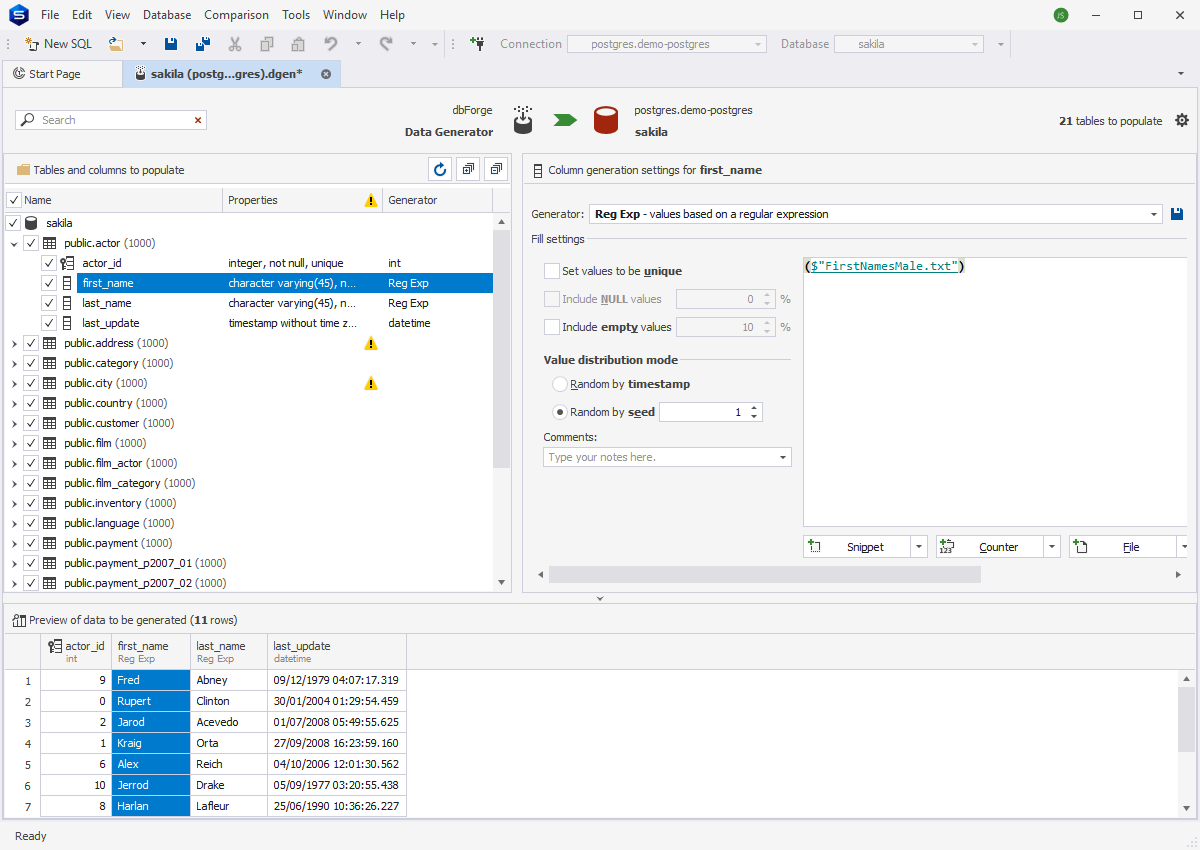Viewport: 1200px width, 850px height.
Task: Uncheck the public.customer table
Action: pos(31,423)
